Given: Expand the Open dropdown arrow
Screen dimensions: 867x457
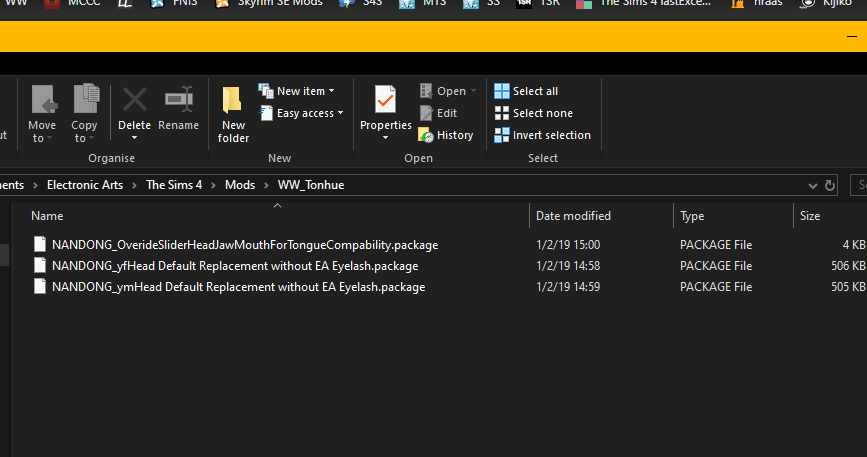Looking at the screenshot, I should point(473,91).
